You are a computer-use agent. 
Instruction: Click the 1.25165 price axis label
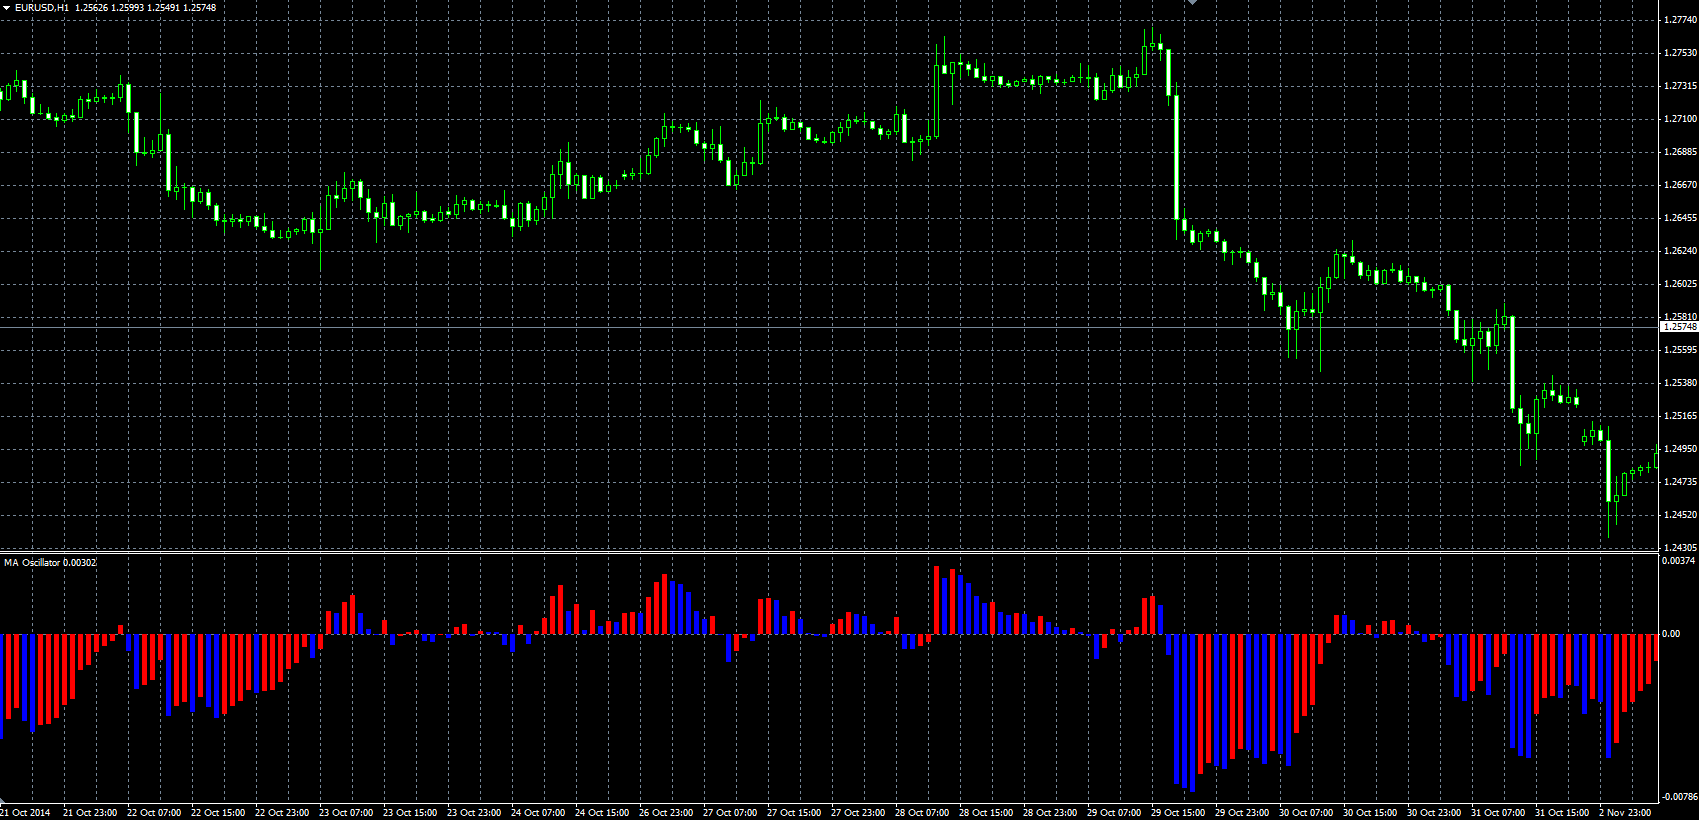point(1680,416)
